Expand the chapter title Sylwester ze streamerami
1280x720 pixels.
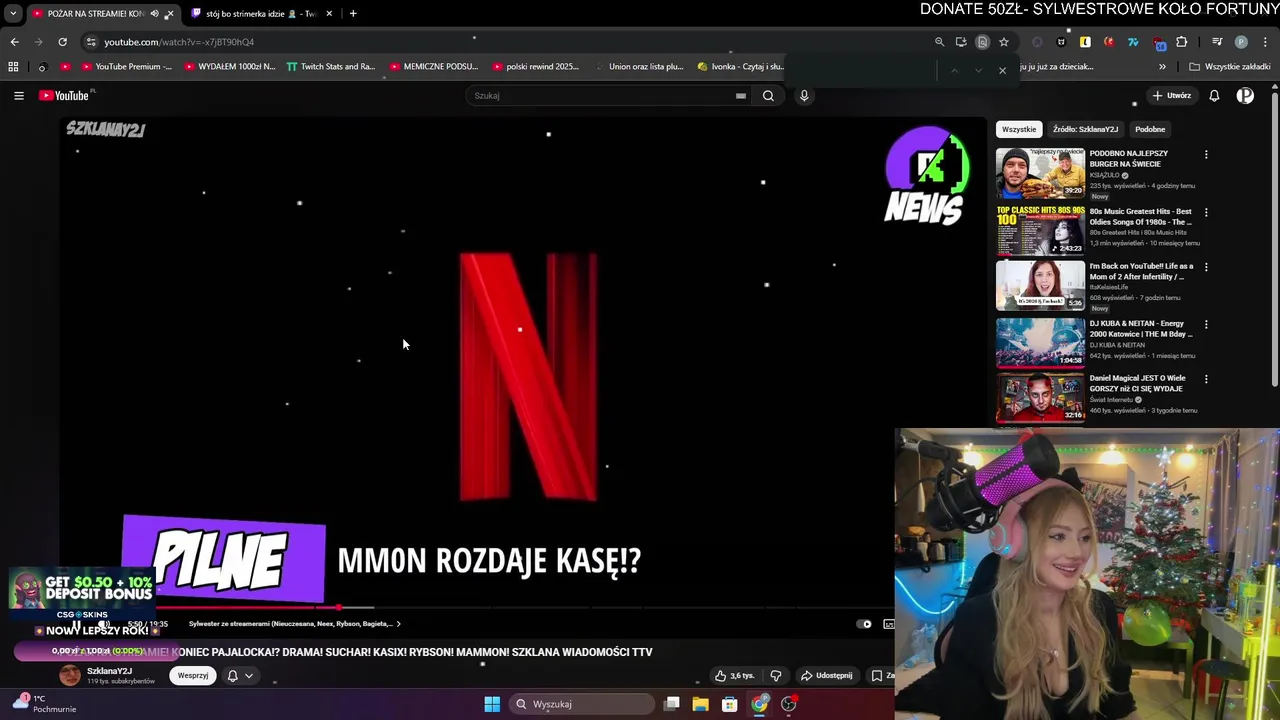[295, 624]
